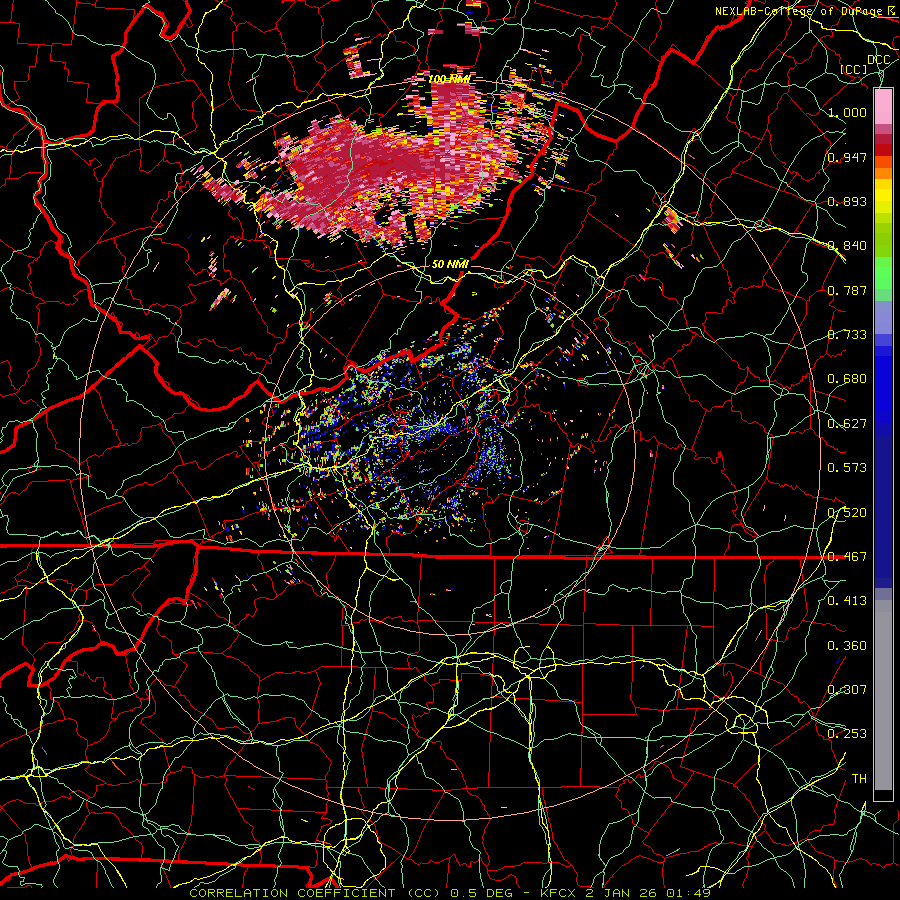Click the 1.000 legend value
The image size is (900, 900).
tap(847, 112)
